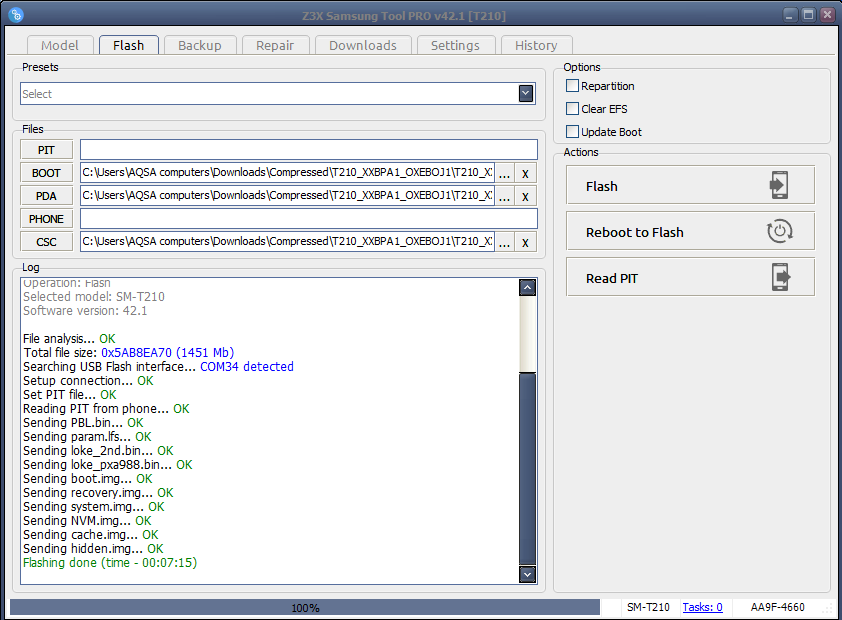
Task: Click the Reboot to Flash button
Action: pos(690,231)
